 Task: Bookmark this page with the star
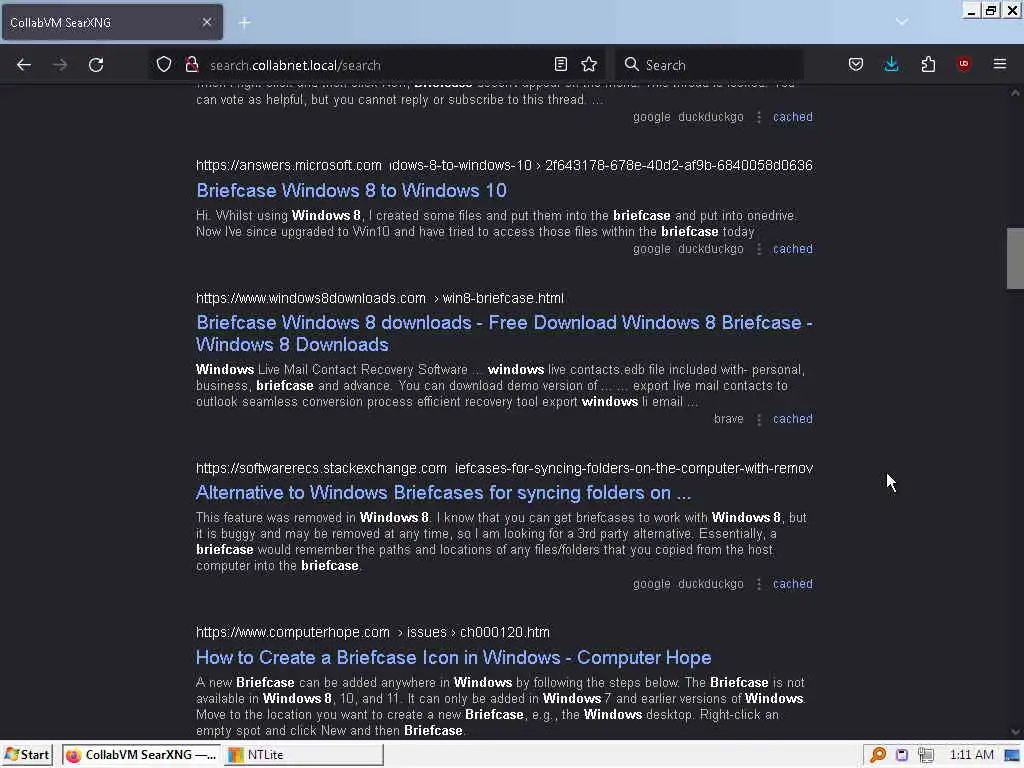coord(589,64)
